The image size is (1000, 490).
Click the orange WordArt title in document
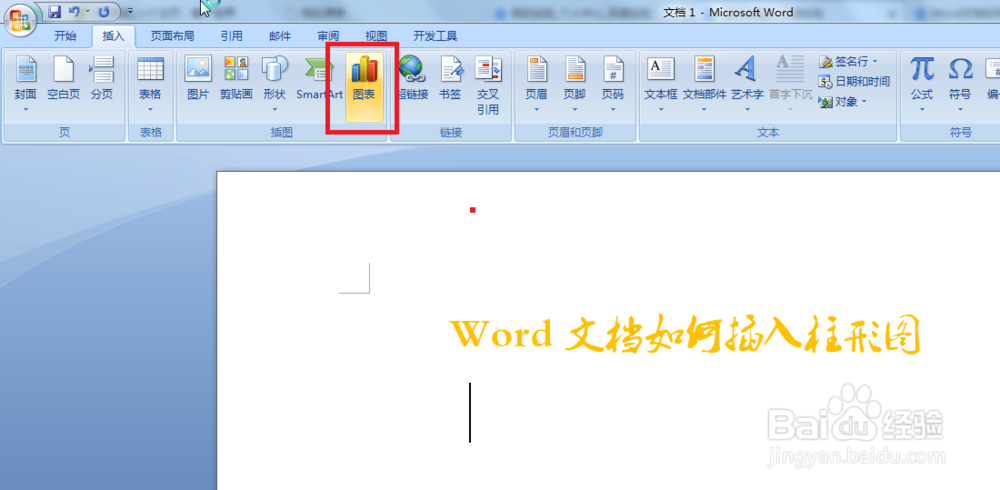(x=685, y=334)
